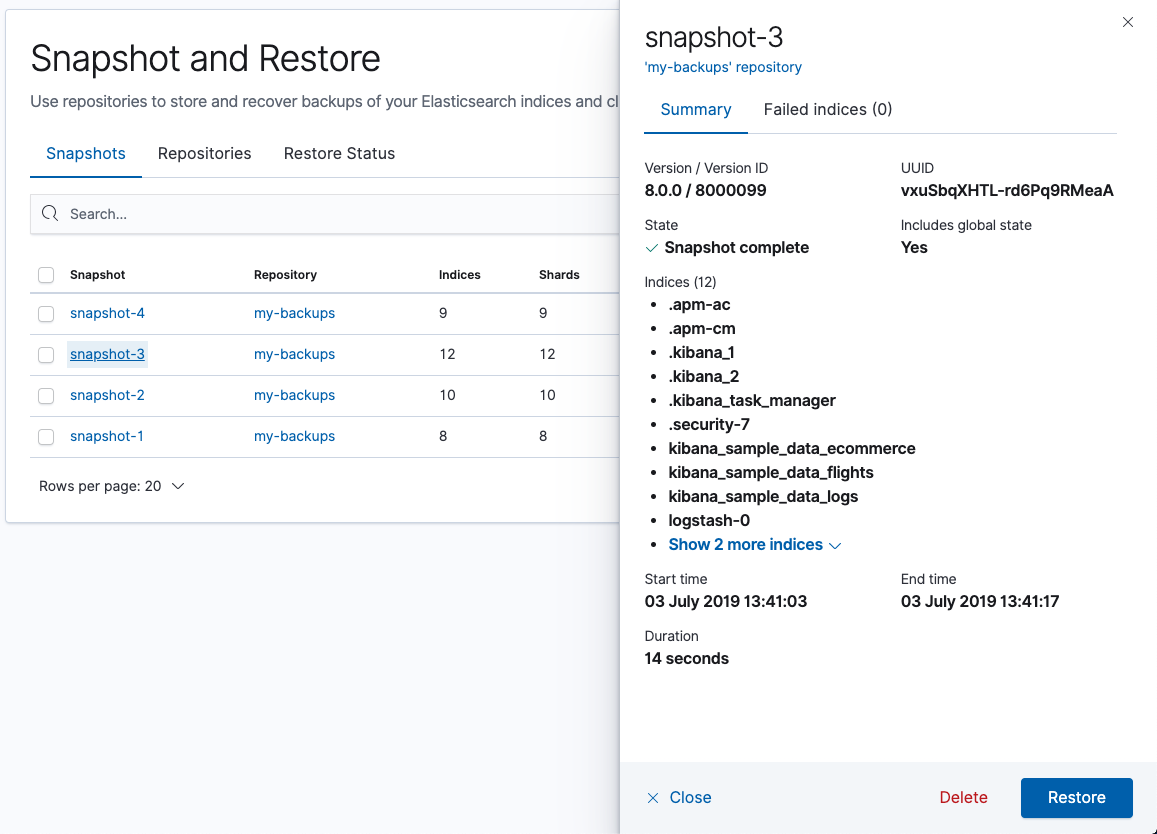Viewport: 1157px width, 834px height.
Task: View the Failed indices tab
Action: [827, 109]
